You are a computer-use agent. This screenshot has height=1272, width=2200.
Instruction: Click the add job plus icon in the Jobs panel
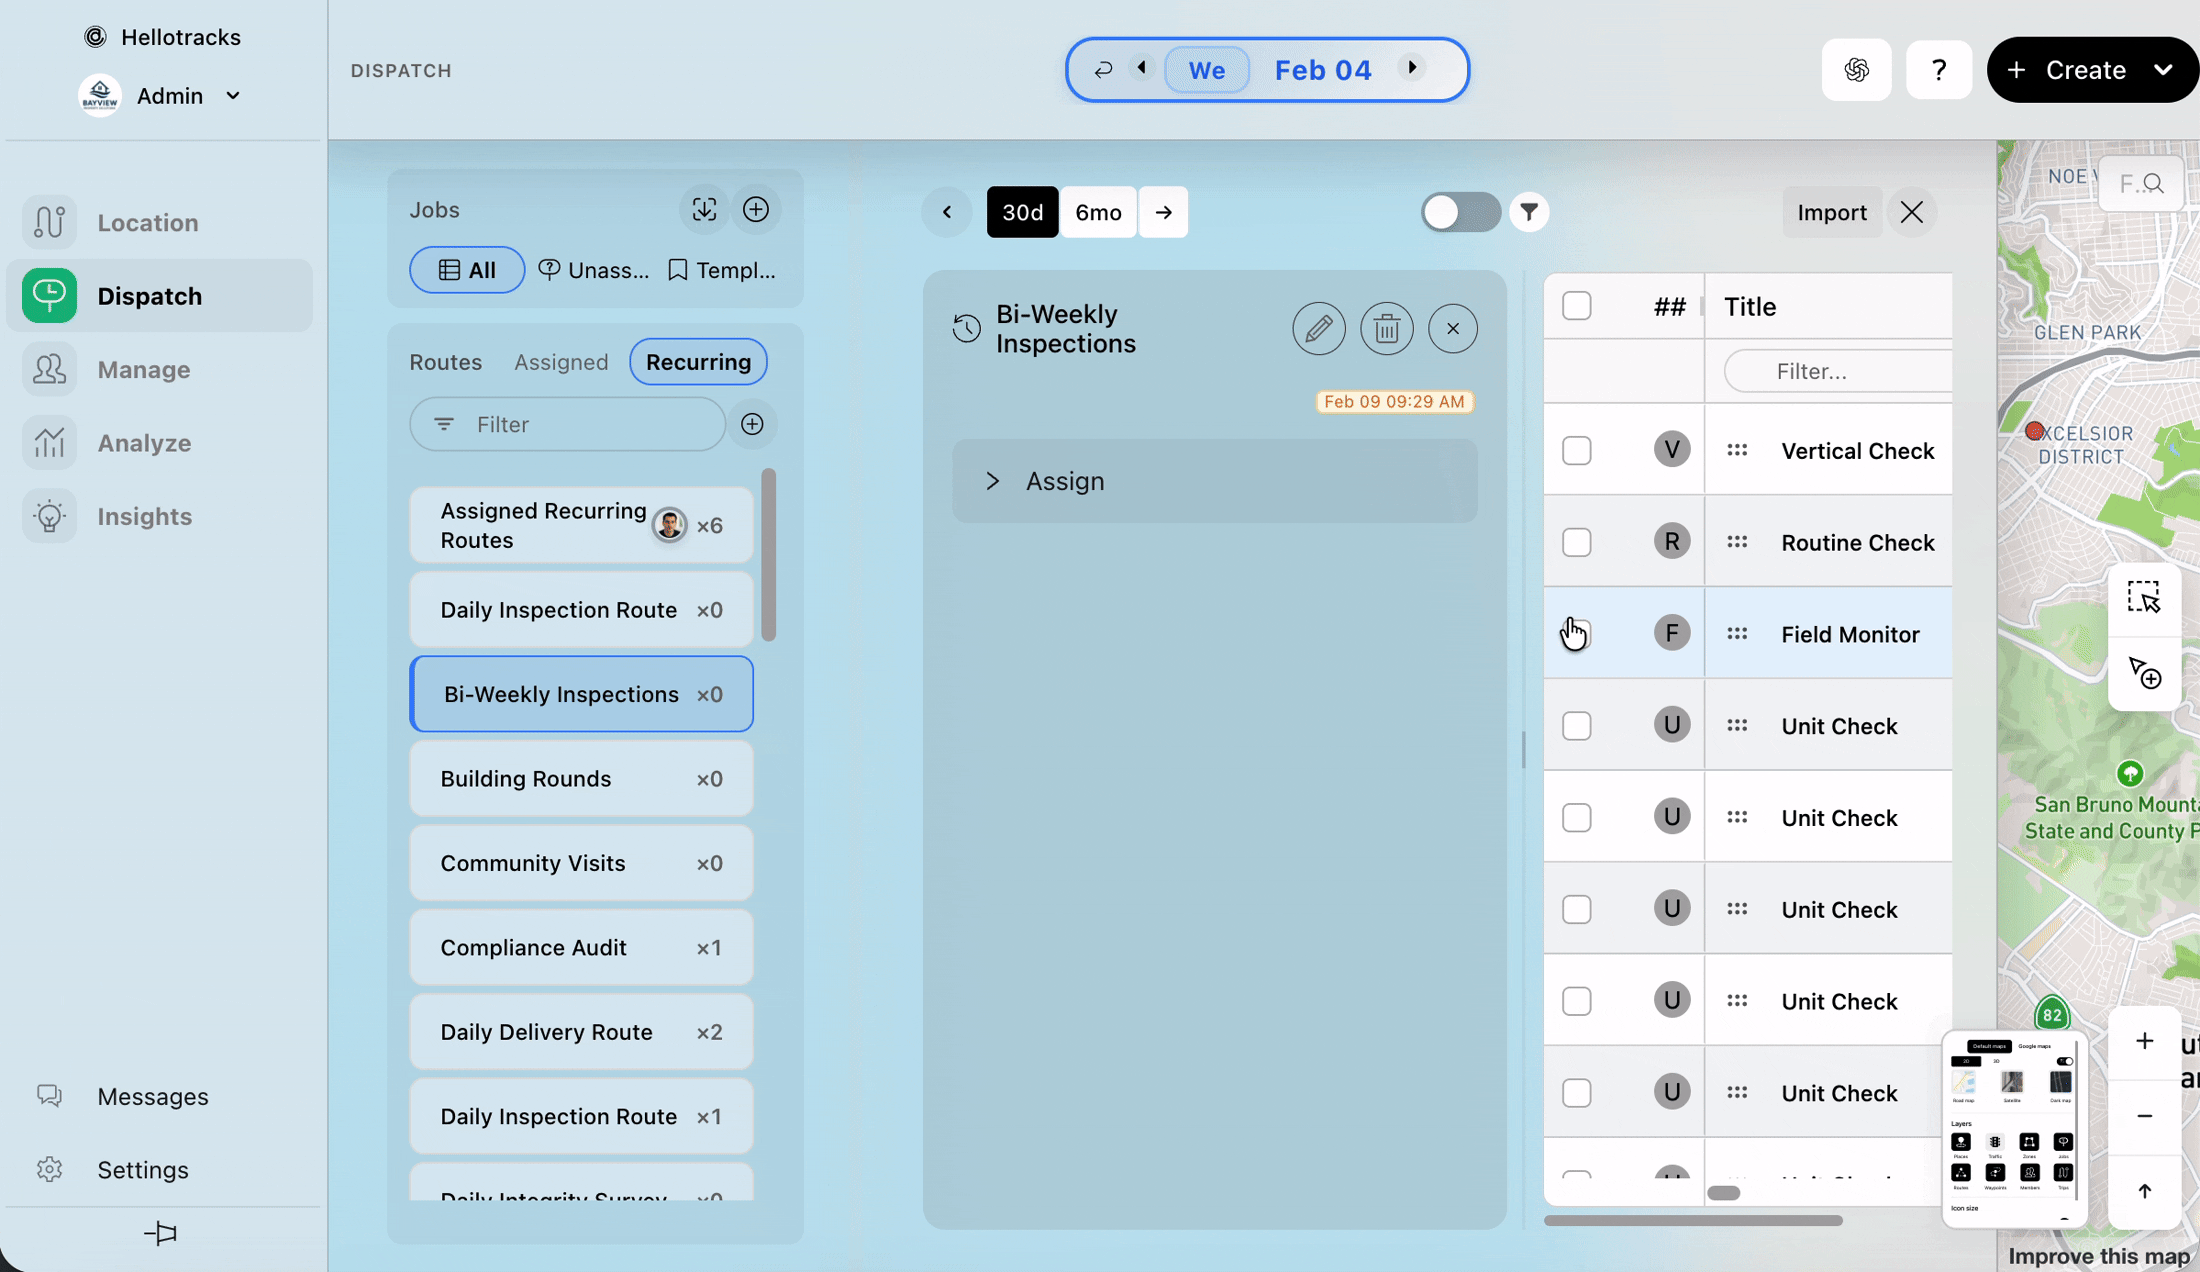point(756,209)
